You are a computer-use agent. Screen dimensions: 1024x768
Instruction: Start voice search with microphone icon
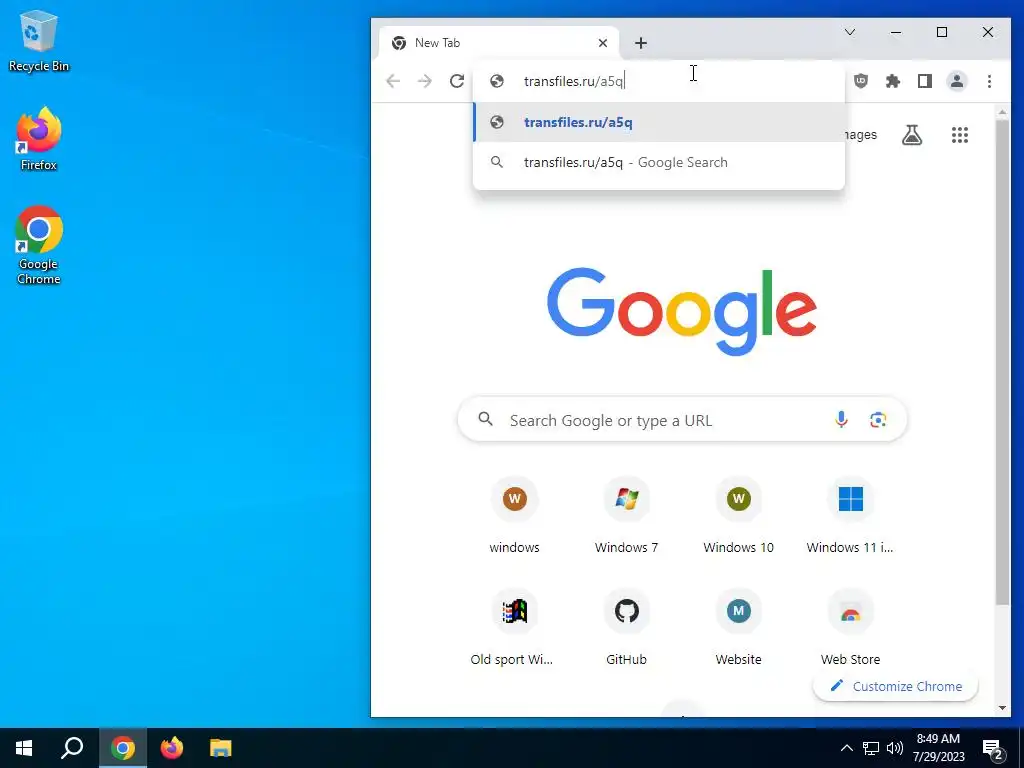(x=841, y=419)
